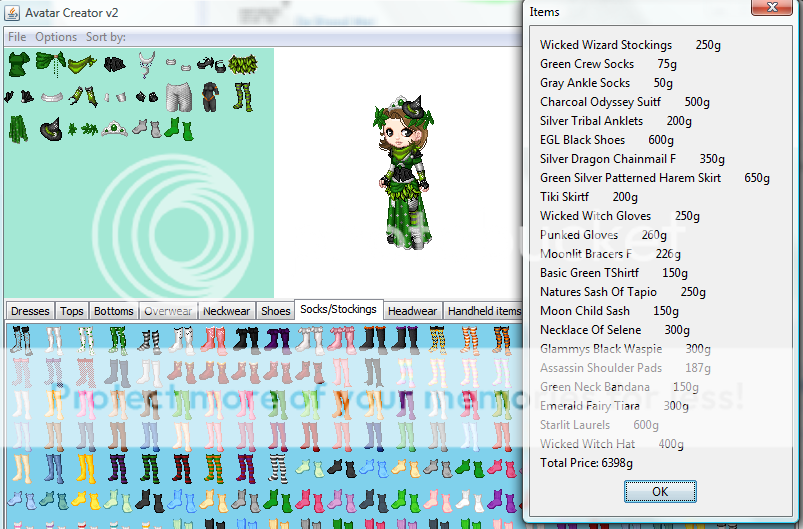803x529 pixels.
Task: Go to the Headwear tab
Action: click(412, 311)
